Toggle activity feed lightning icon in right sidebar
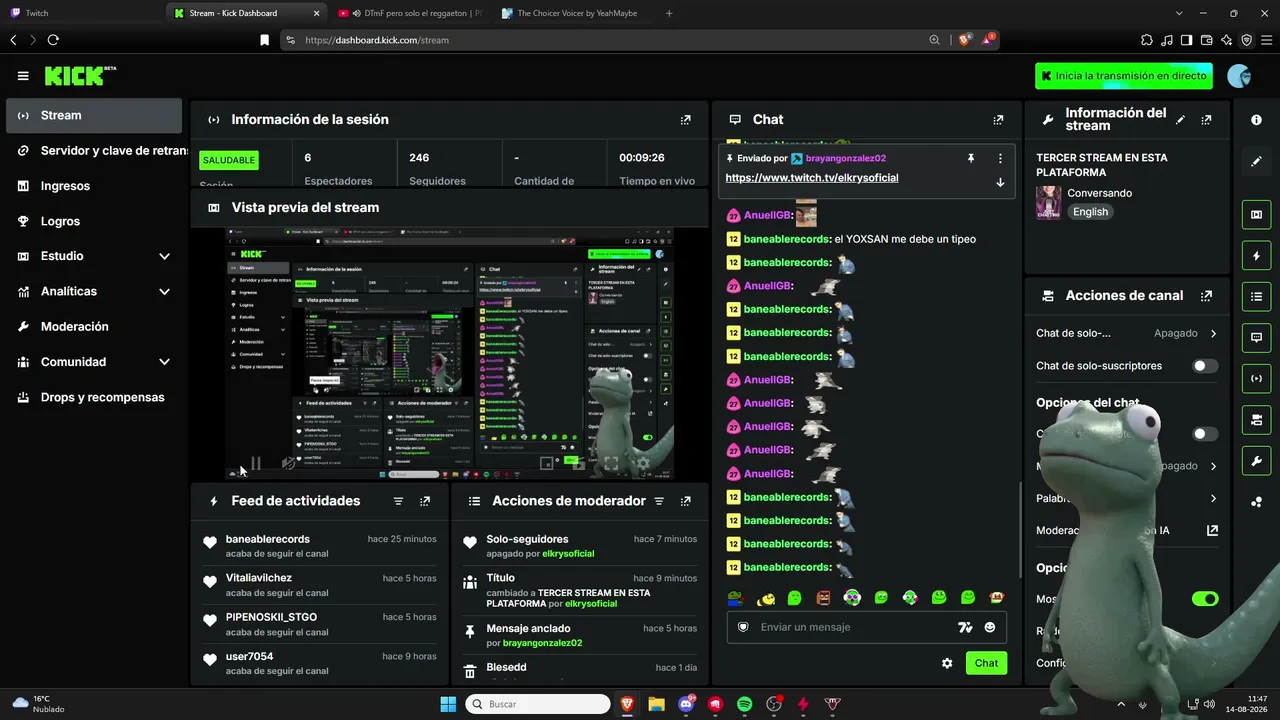 1256,256
